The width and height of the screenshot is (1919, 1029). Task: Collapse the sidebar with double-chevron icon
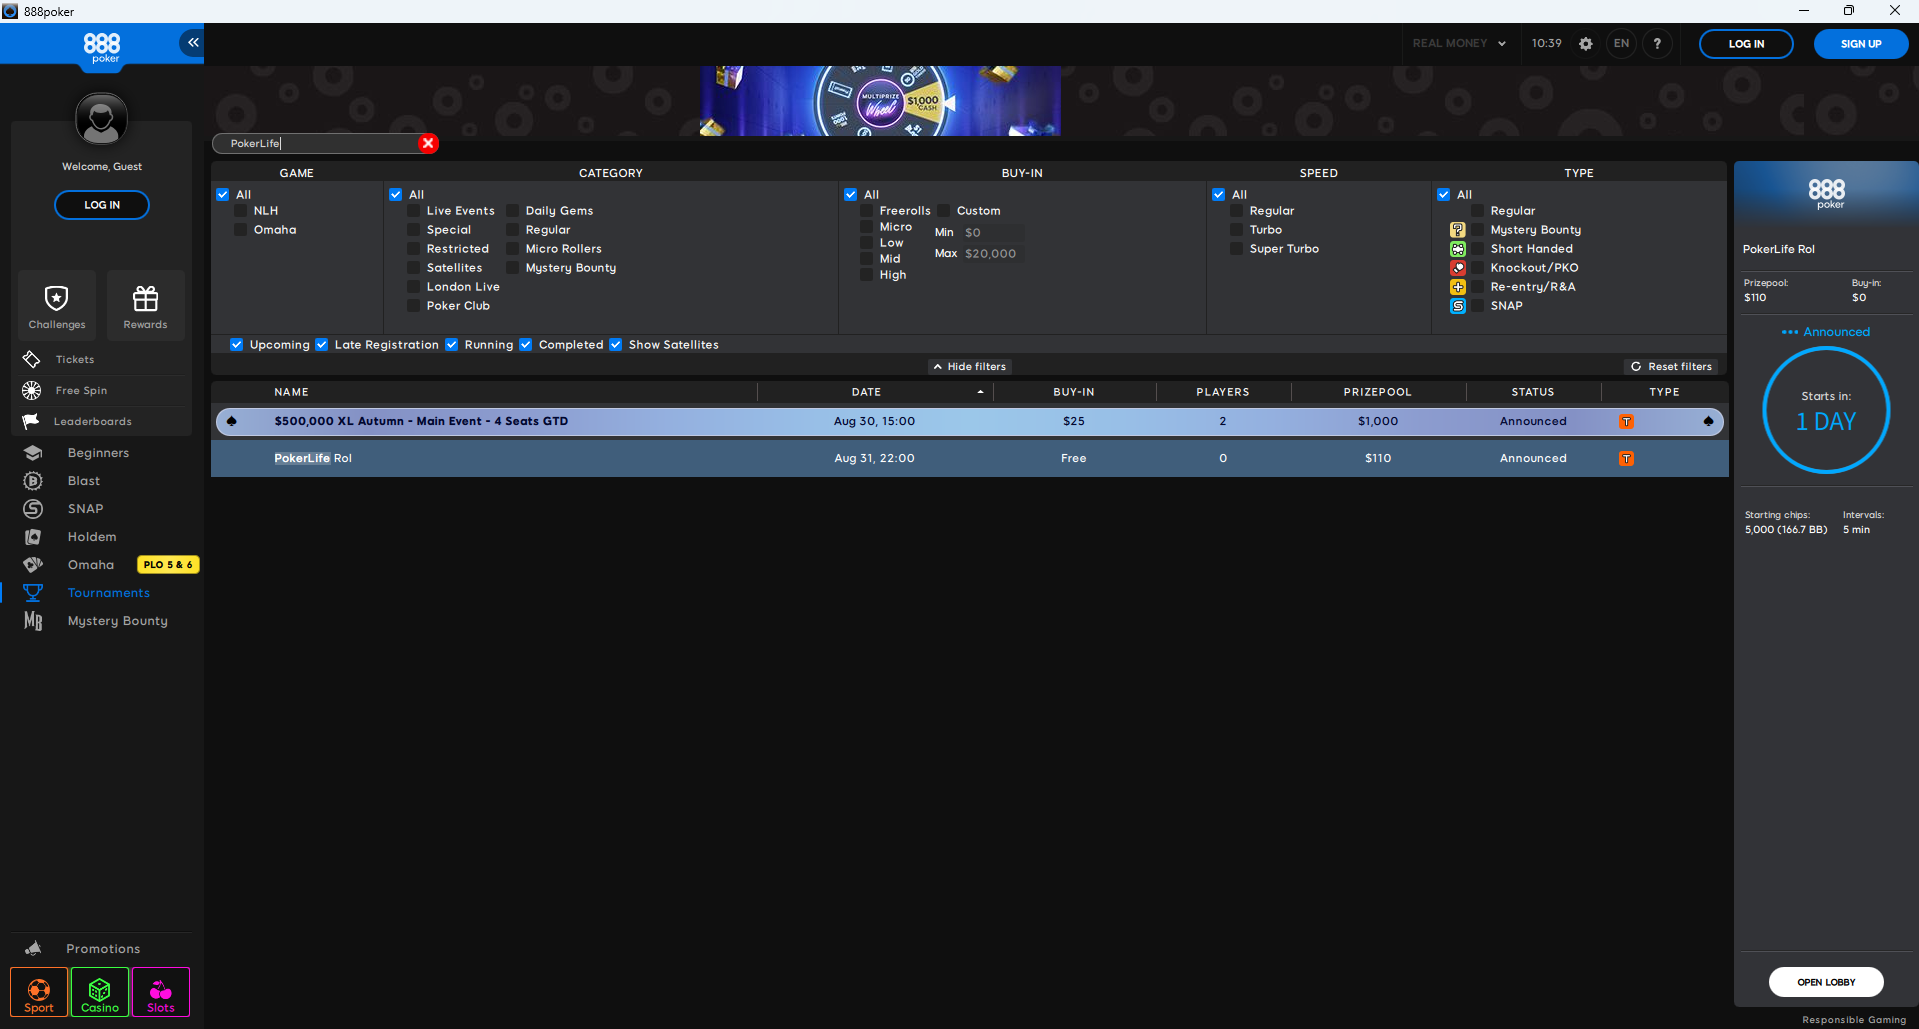coord(192,43)
